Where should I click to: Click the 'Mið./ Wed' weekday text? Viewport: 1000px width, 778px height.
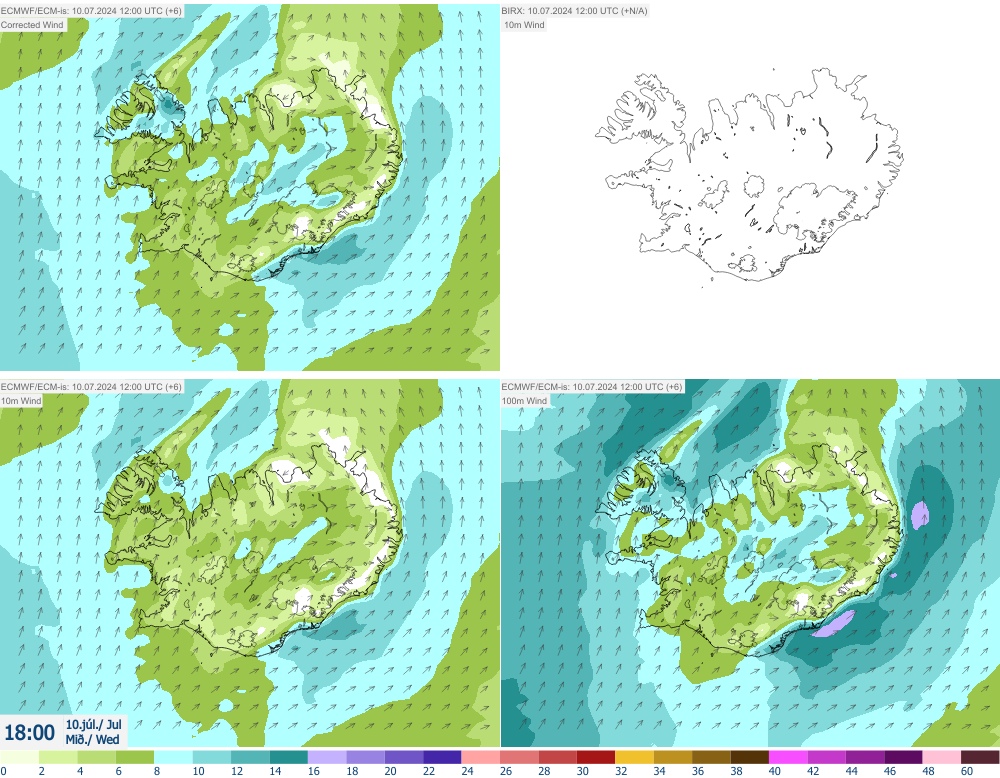coord(92,739)
